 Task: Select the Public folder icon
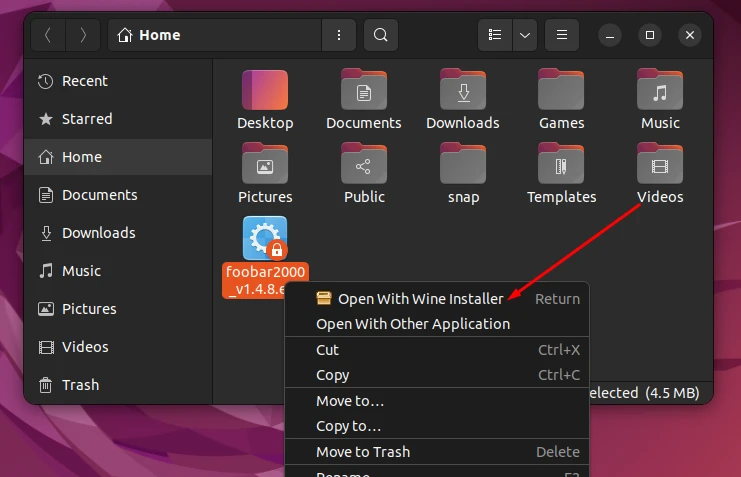click(364, 164)
